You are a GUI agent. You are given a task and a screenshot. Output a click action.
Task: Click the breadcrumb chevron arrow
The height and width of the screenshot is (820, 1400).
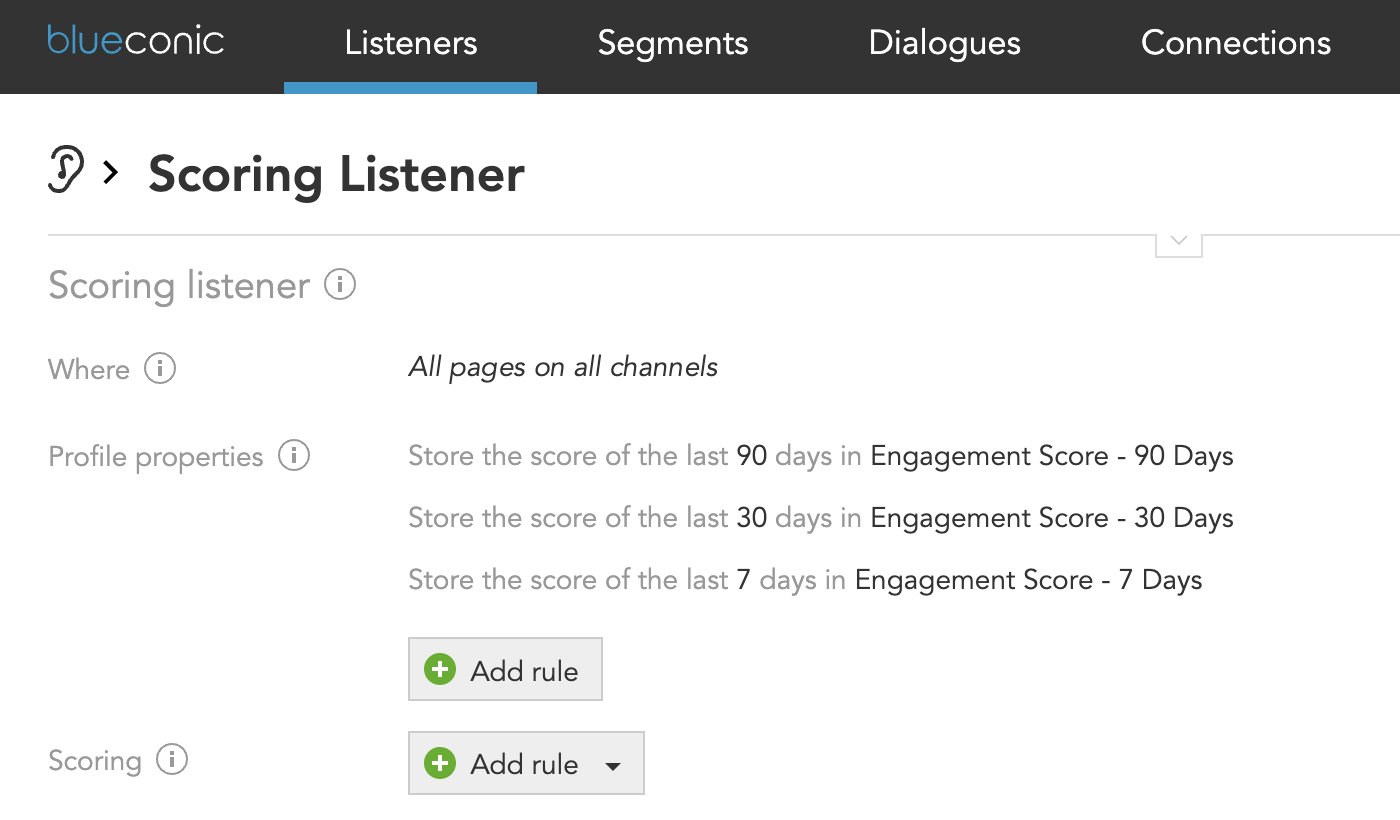tap(111, 173)
